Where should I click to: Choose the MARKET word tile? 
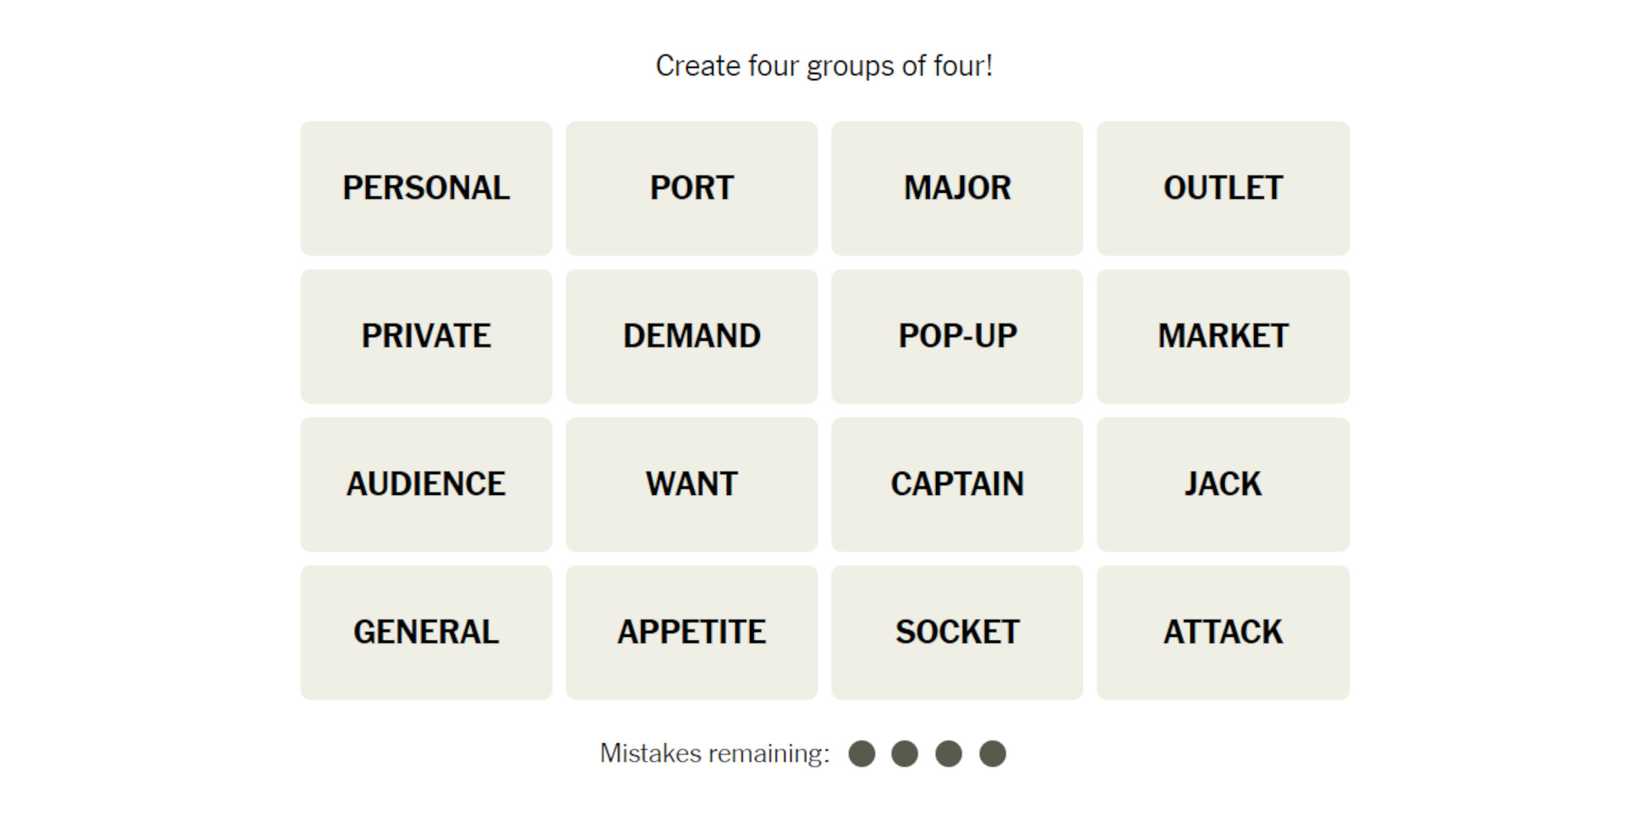click(x=1222, y=336)
